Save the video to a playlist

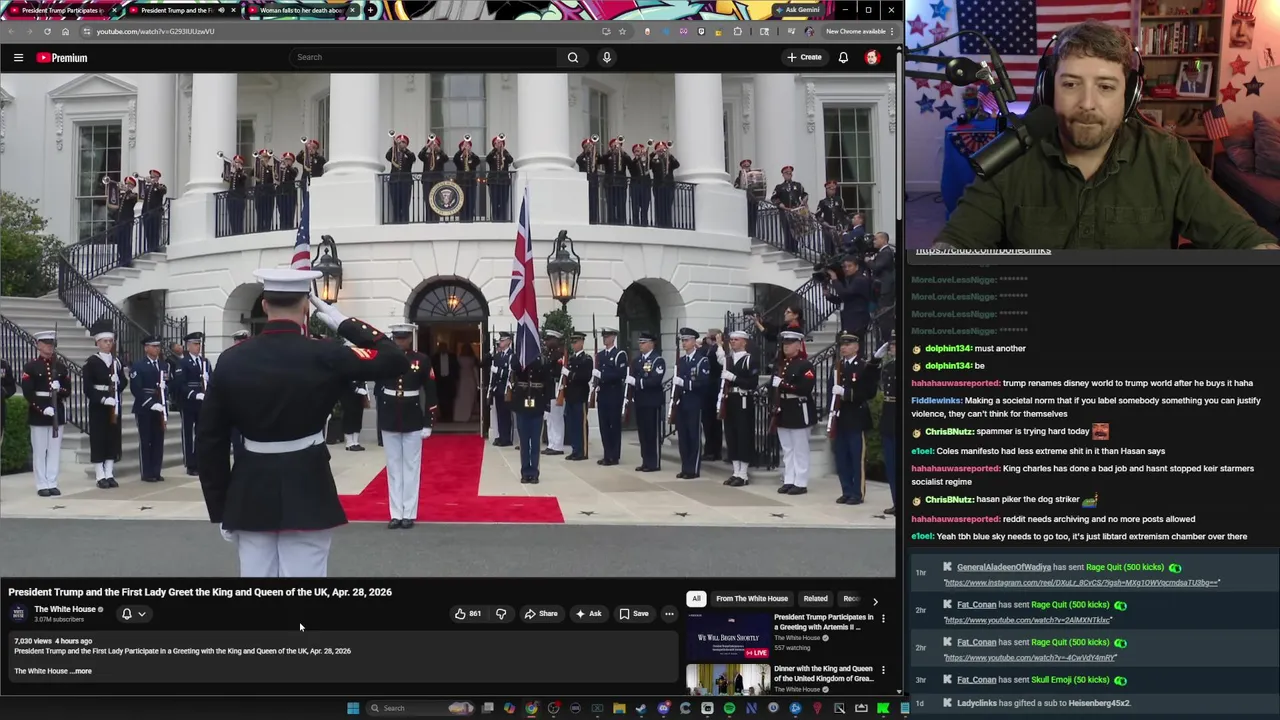point(634,614)
